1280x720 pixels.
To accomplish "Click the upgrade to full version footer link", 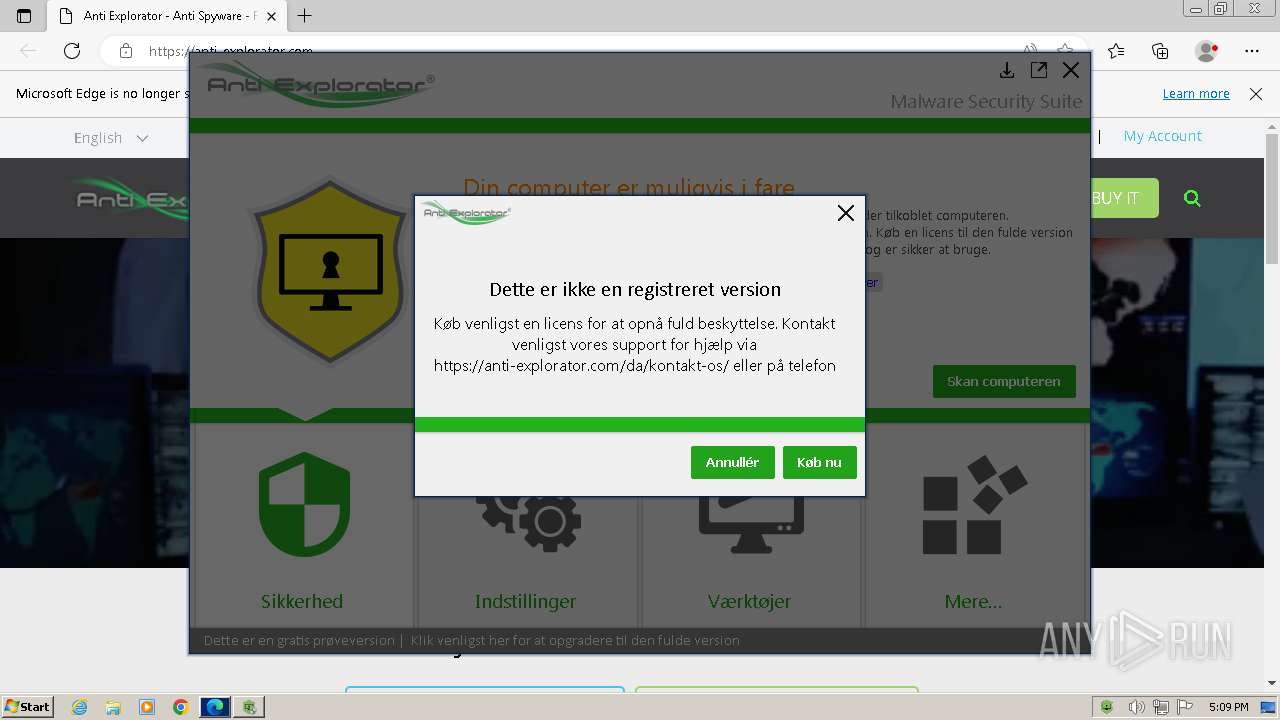I will pyautogui.click(x=575, y=640).
